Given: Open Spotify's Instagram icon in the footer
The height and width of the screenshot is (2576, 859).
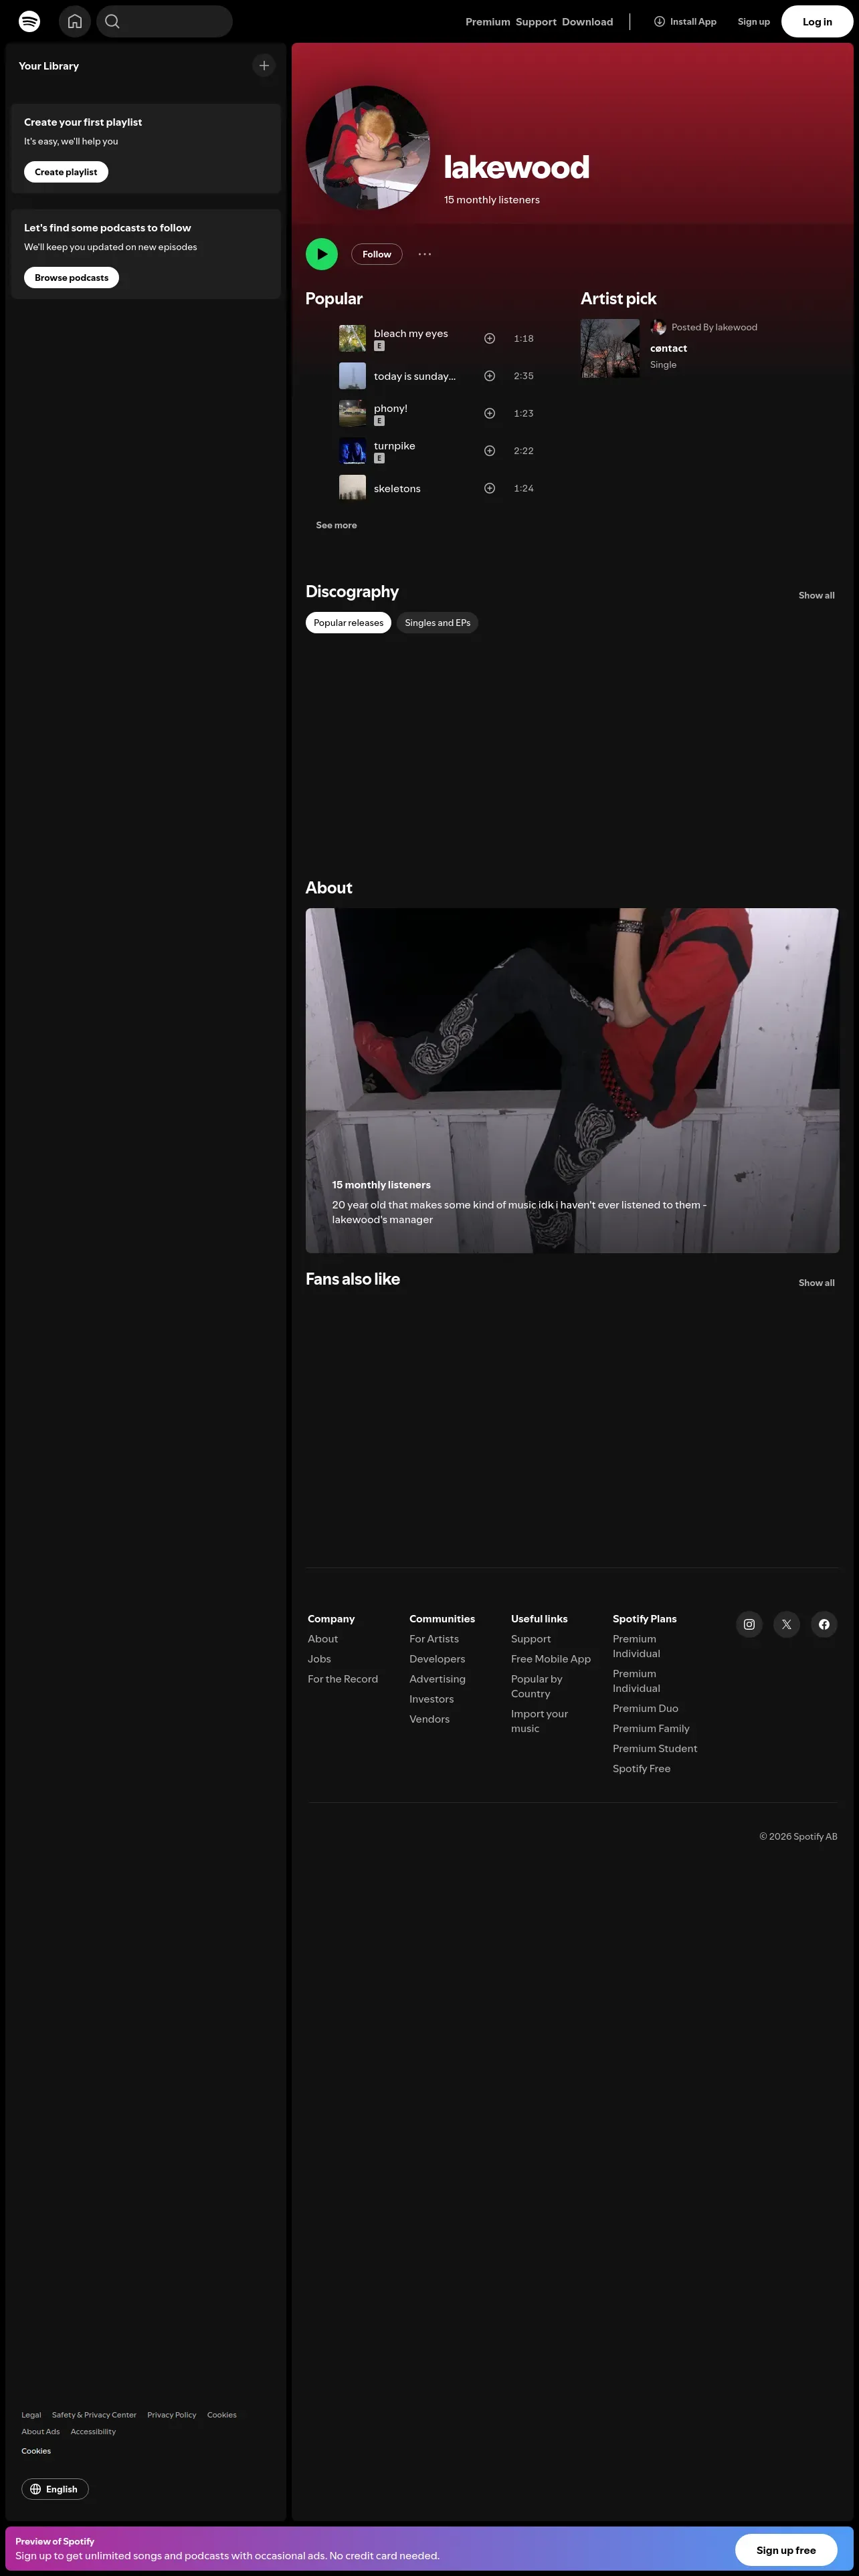Looking at the screenshot, I should click(x=749, y=1624).
